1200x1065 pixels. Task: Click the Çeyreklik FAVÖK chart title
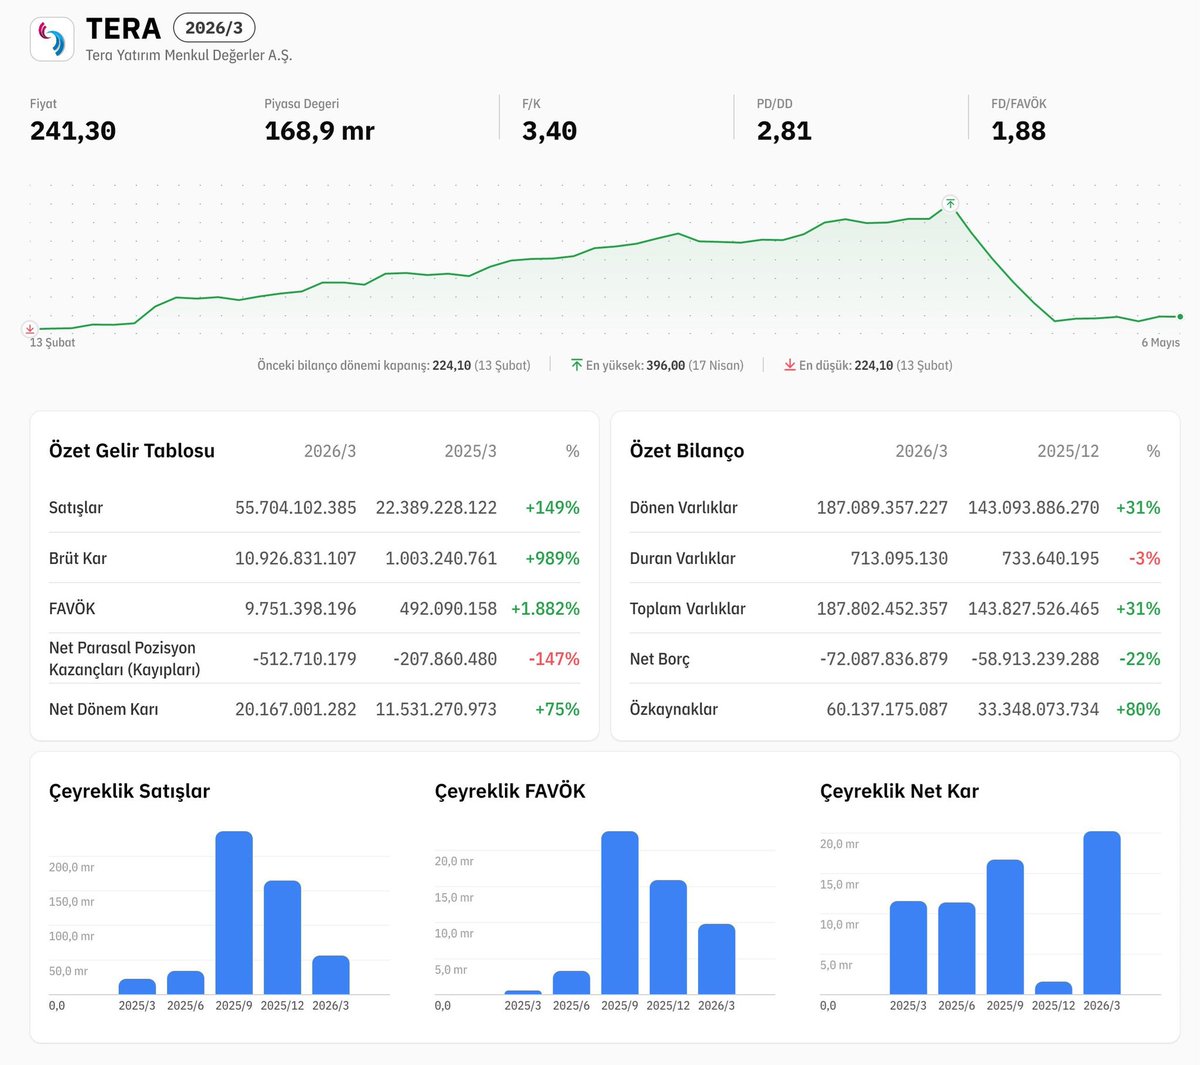point(510,791)
